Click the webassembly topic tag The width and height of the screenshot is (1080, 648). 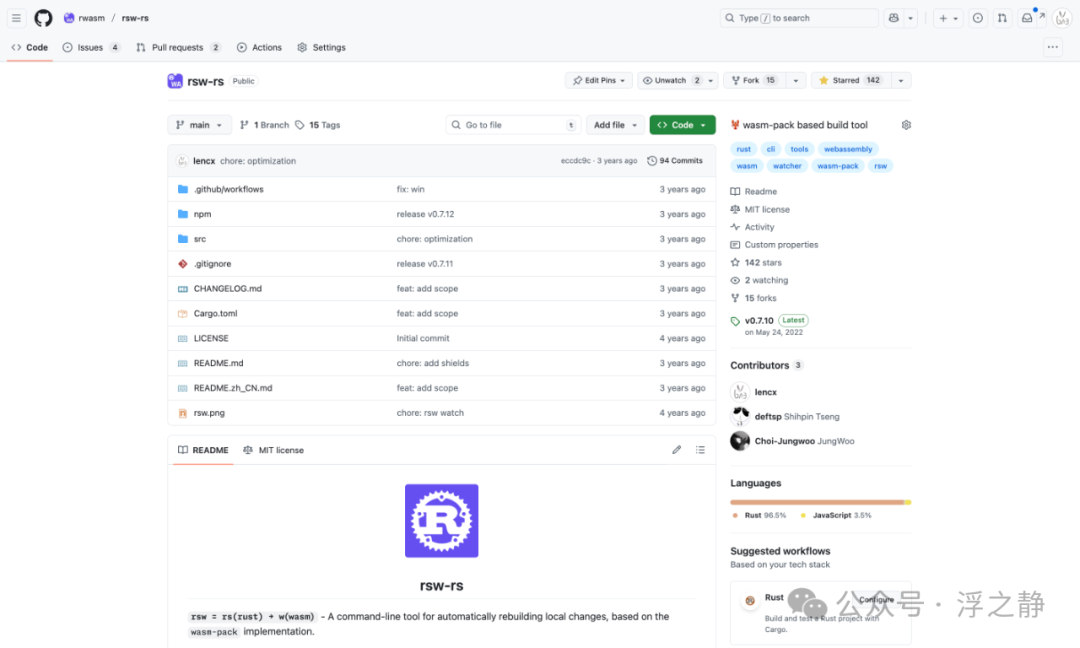tap(848, 149)
